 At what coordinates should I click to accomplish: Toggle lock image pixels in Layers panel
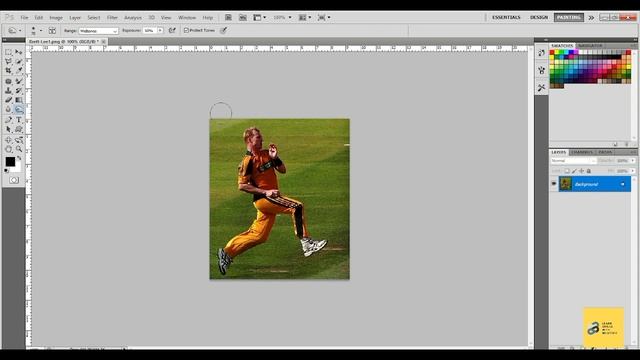click(x=574, y=171)
